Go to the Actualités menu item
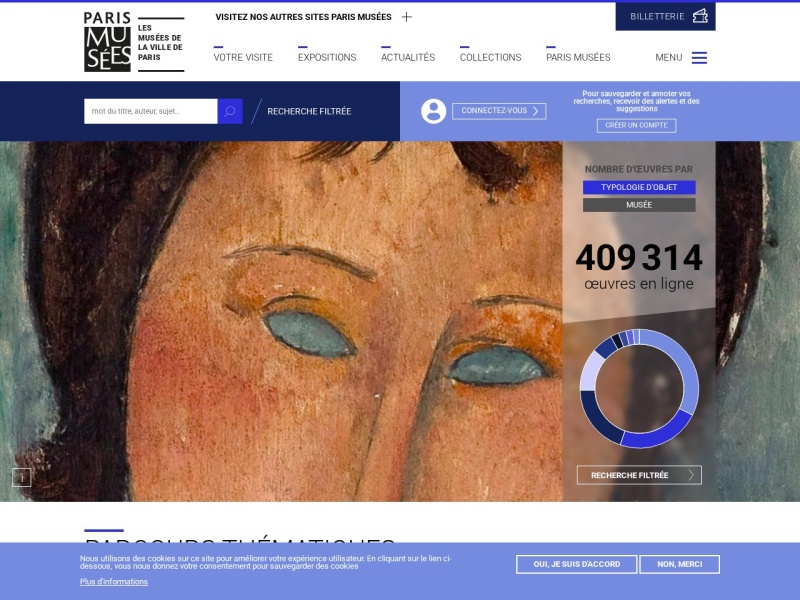The image size is (800, 600). [x=408, y=57]
